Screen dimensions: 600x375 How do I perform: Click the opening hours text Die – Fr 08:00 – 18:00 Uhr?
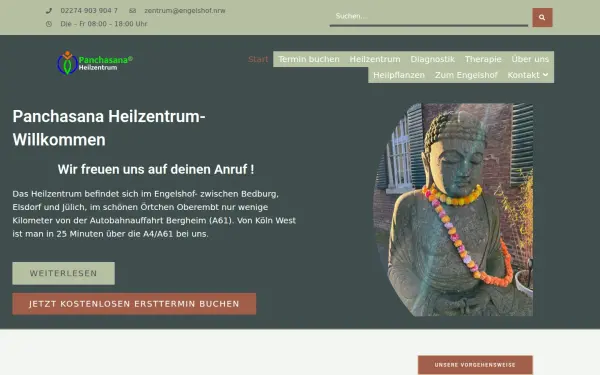(104, 24)
